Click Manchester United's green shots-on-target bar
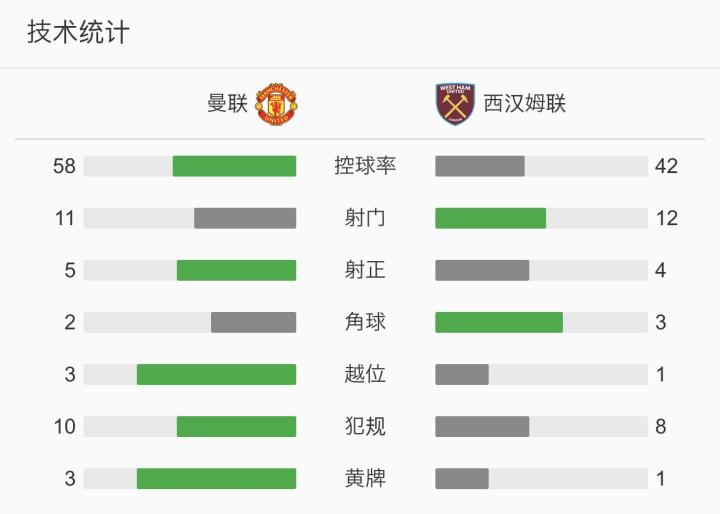 236,270
